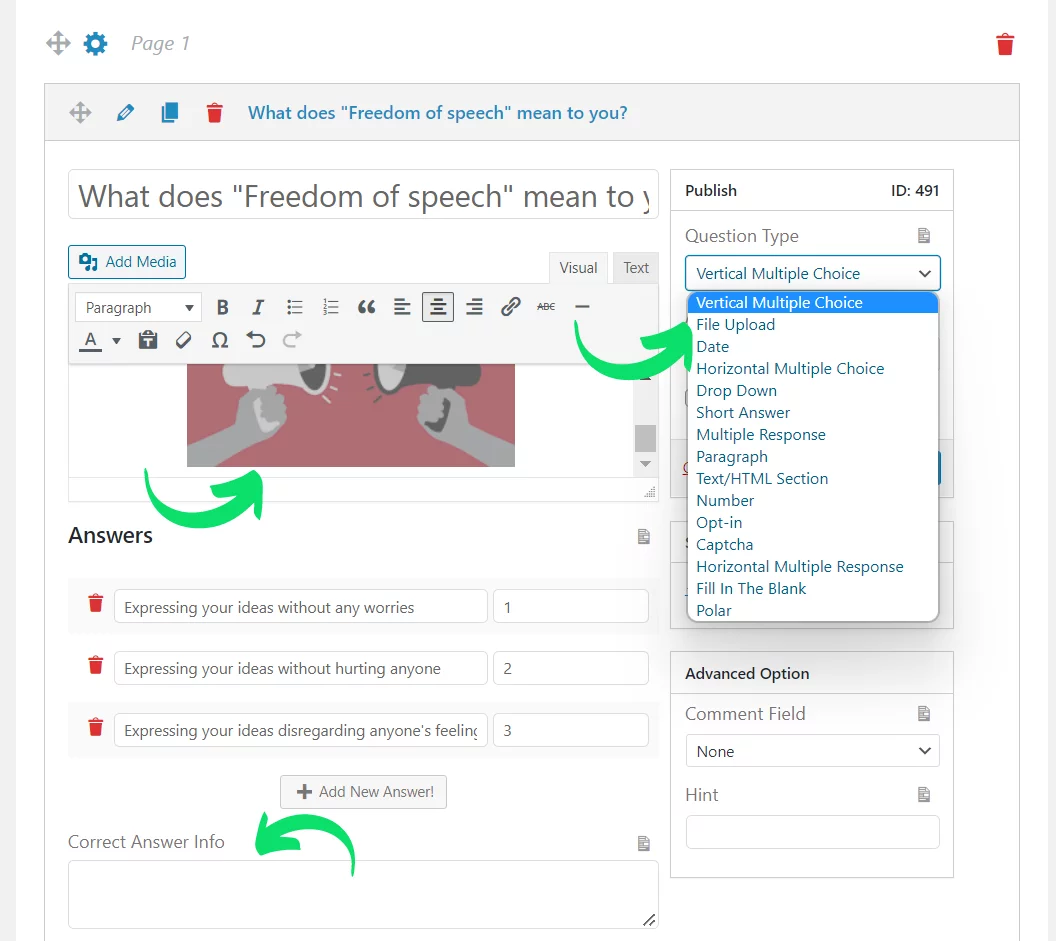Click the Correct Answer Info text area

(x=363, y=895)
